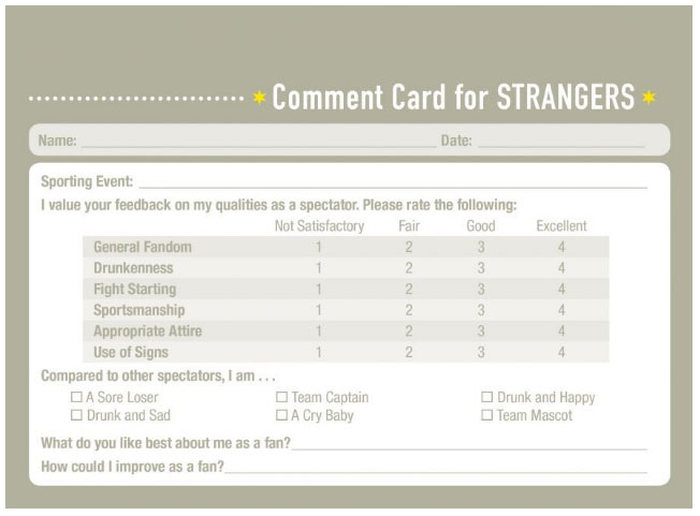The image size is (700, 516).
Task: Check the A Sore Loser checkbox
Action: click(x=76, y=397)
